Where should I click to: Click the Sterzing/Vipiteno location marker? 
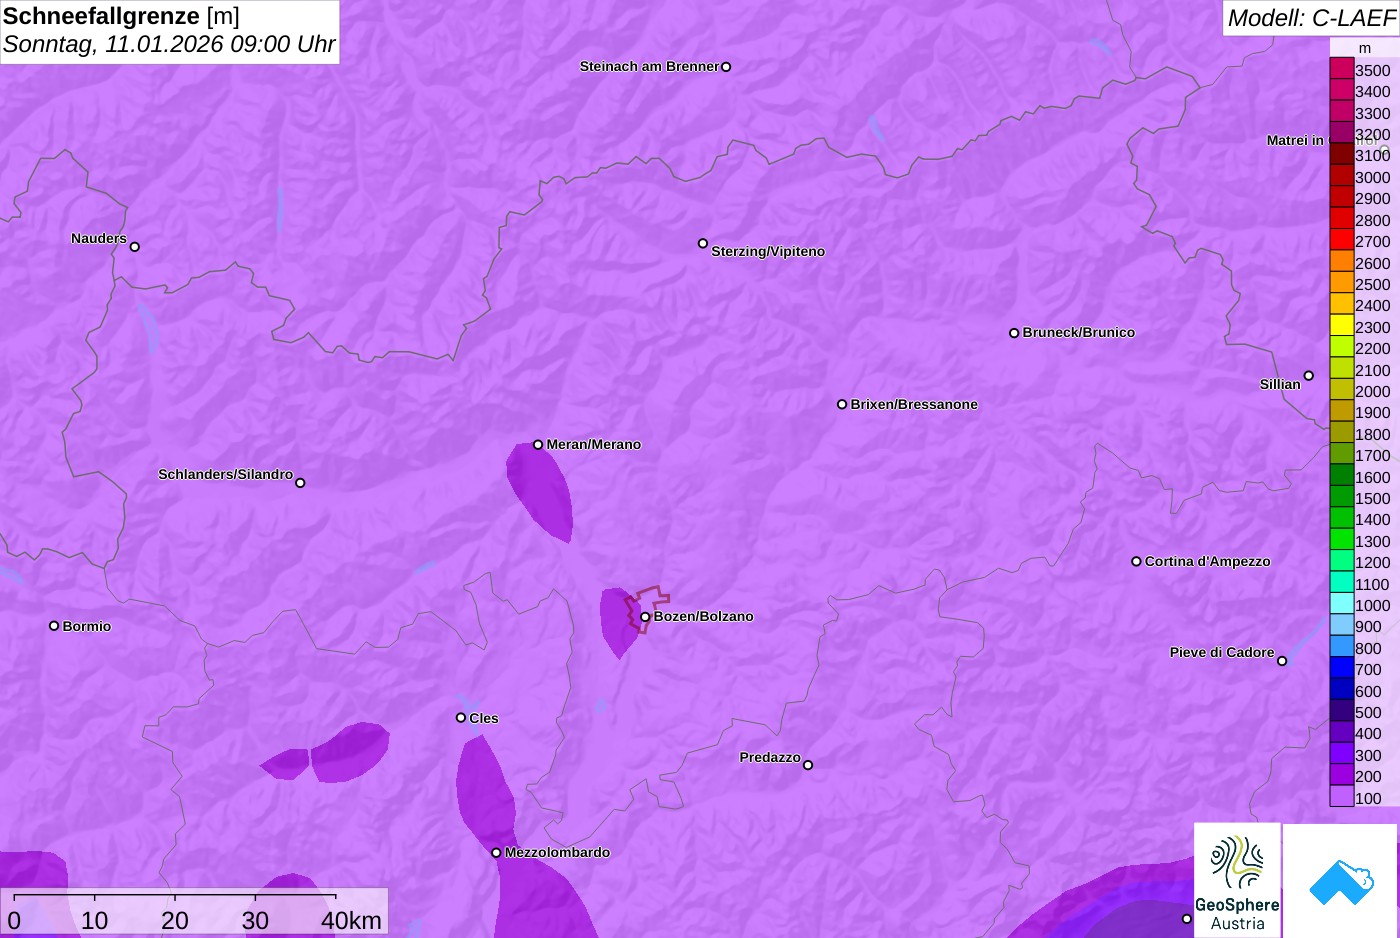click(x=703, y=243)
